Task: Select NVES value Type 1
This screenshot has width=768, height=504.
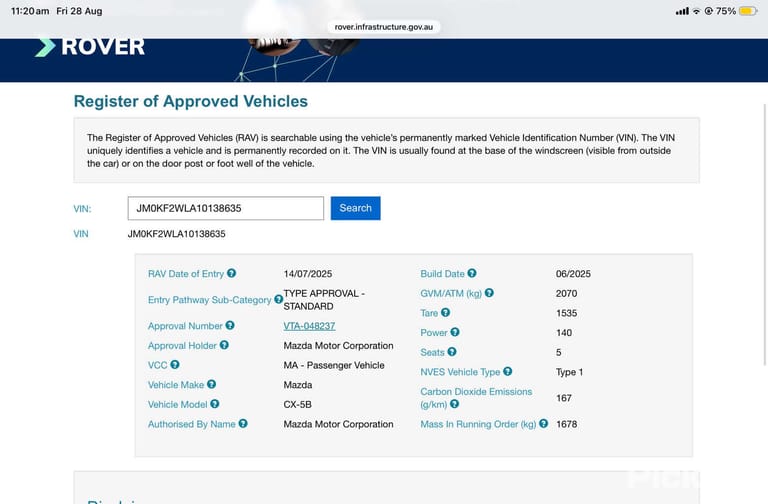Action: 569,372
